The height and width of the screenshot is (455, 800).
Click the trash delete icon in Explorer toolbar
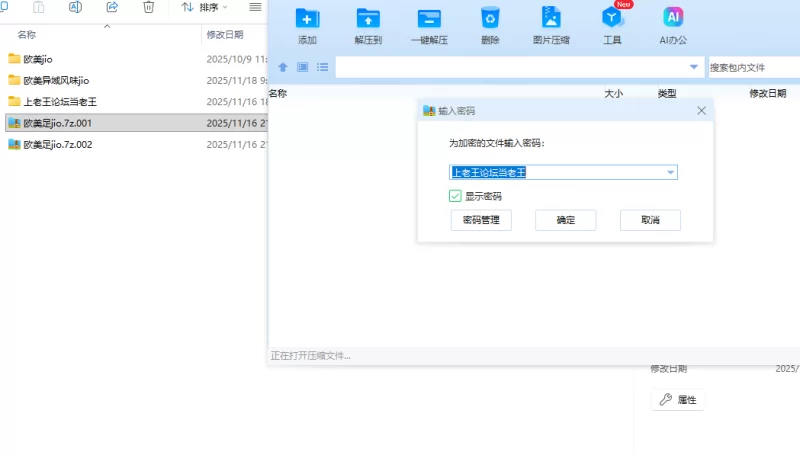148,7
